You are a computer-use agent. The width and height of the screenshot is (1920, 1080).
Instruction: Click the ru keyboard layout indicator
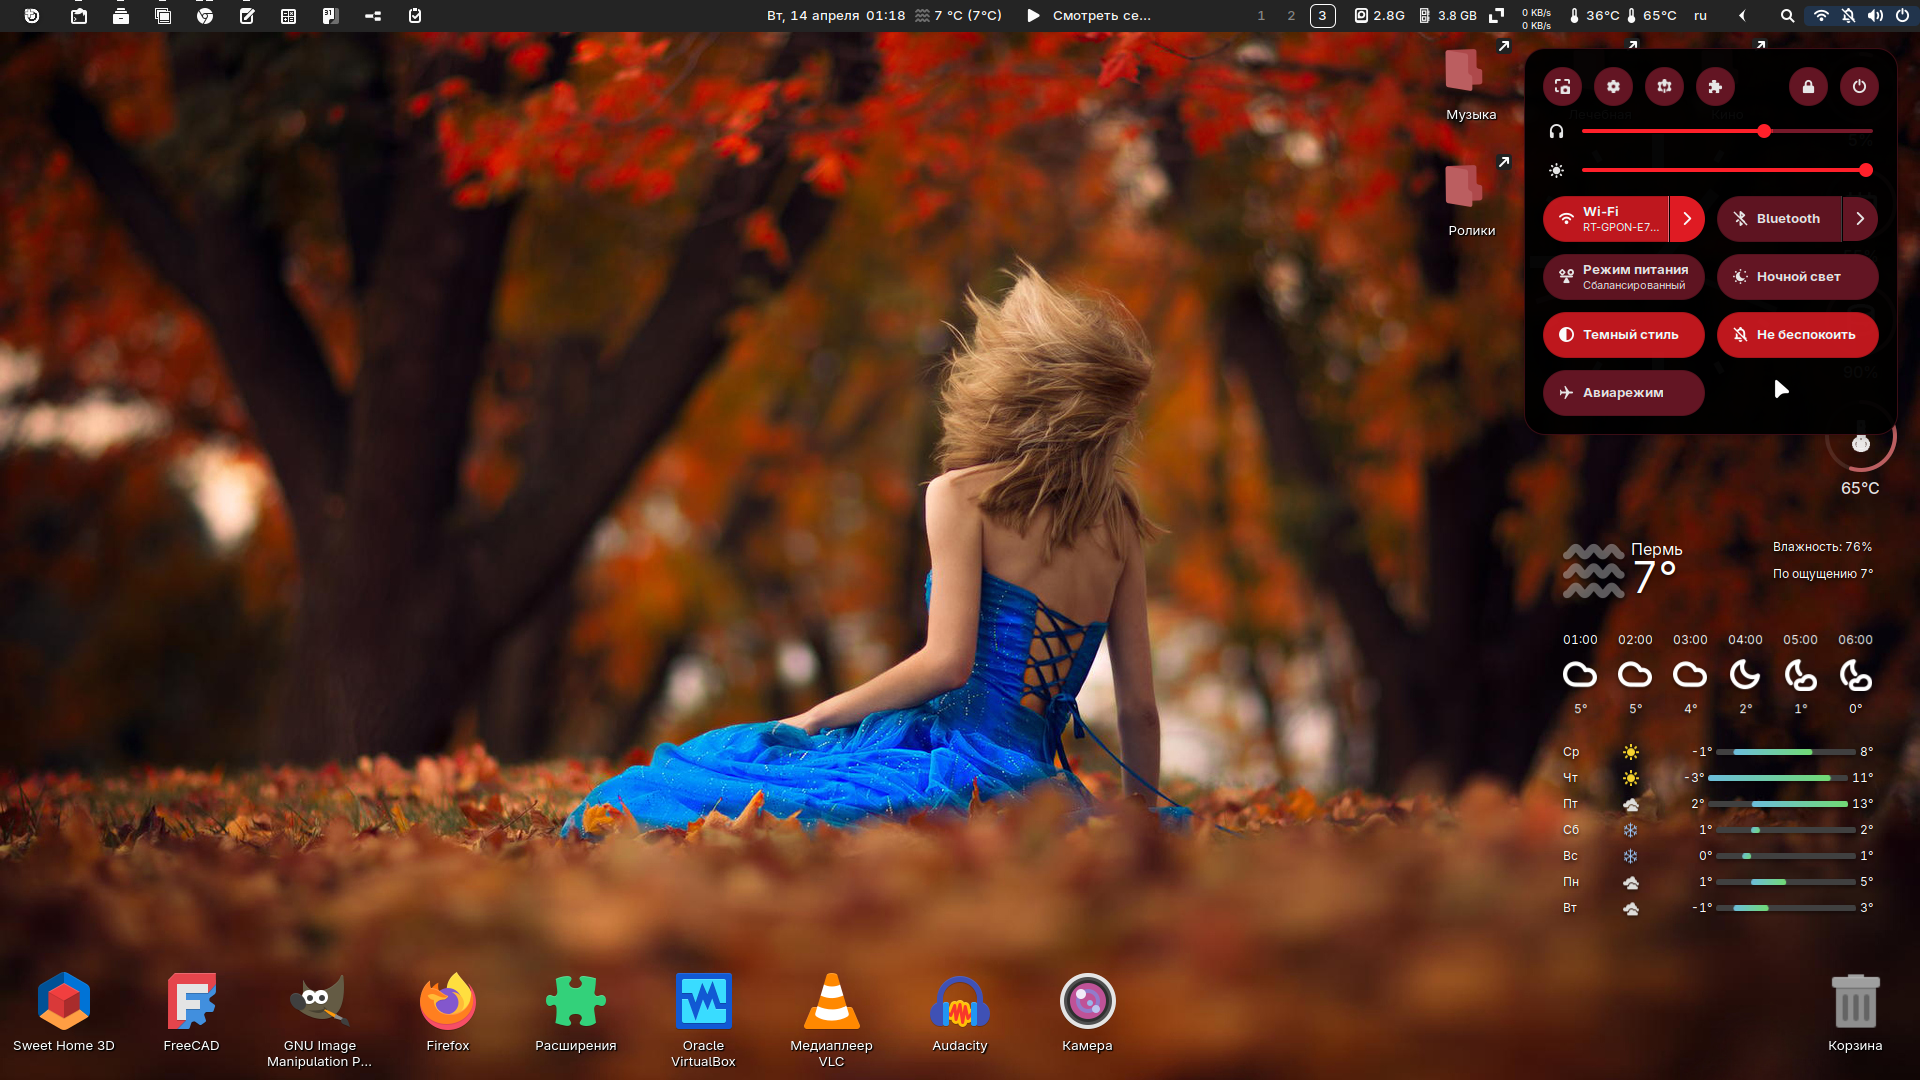(x=1700, y=16)
